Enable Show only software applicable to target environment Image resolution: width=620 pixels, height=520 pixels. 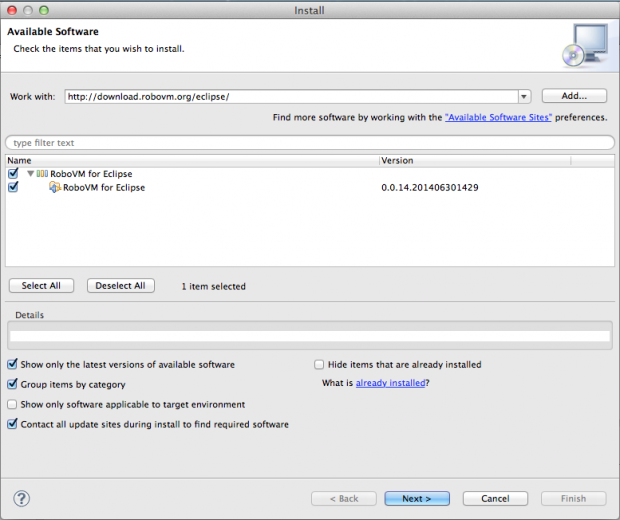click(12, 404)
